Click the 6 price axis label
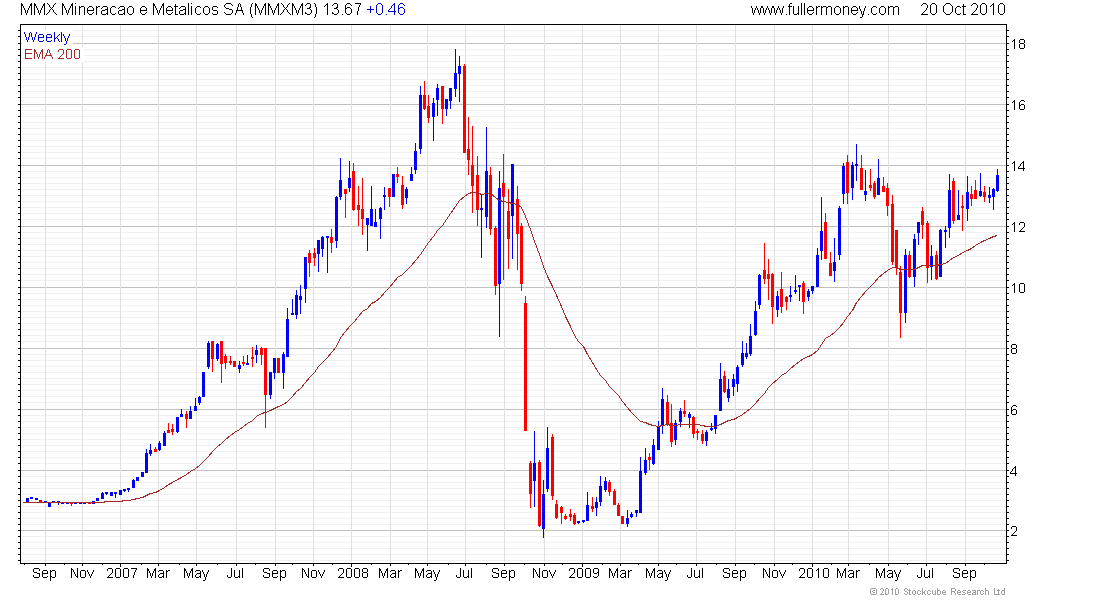This screenshot has width=1100, height=600. (1014, 411)
